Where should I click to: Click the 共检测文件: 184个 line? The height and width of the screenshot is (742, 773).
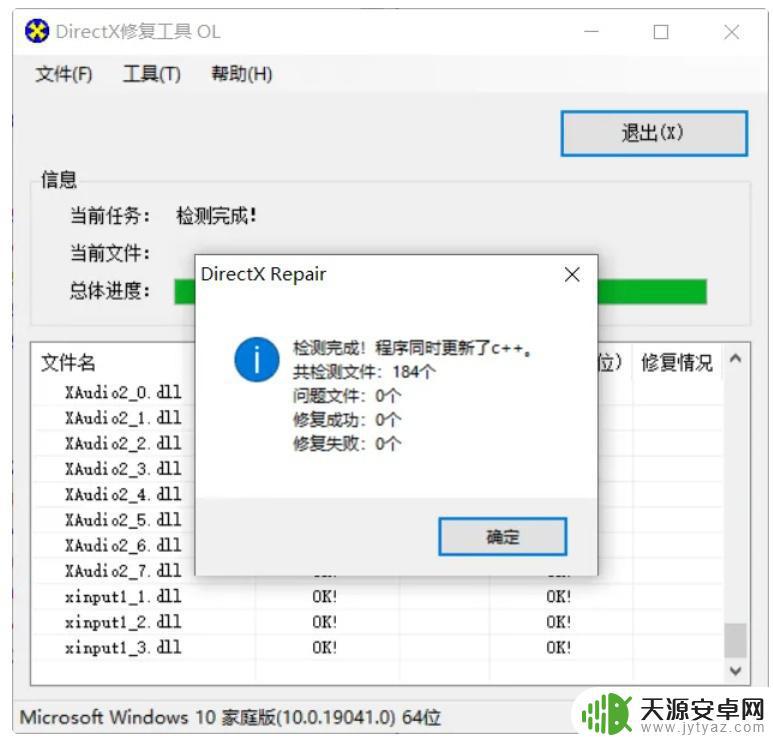pos(364,372)
